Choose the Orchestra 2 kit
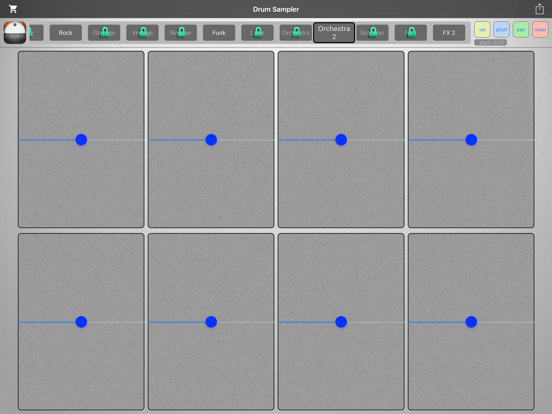The width and height of the screenshot is (552, 414). [334, 32]
